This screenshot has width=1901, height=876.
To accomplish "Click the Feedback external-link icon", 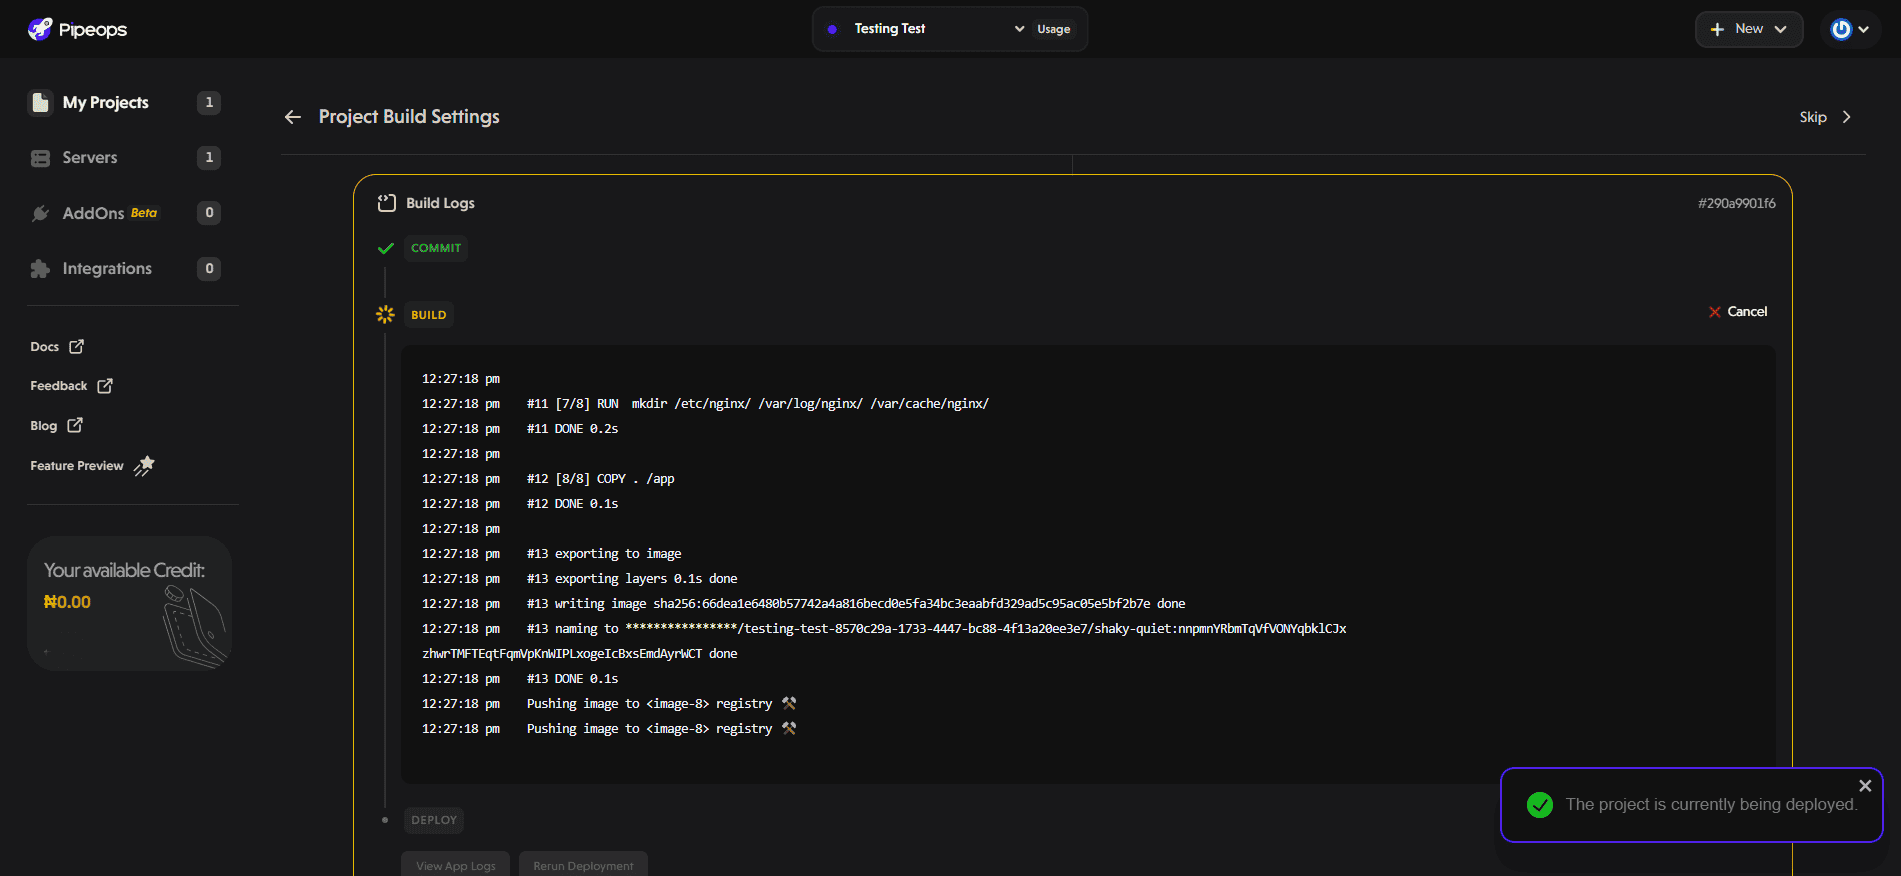I will (x=105, y=386).
